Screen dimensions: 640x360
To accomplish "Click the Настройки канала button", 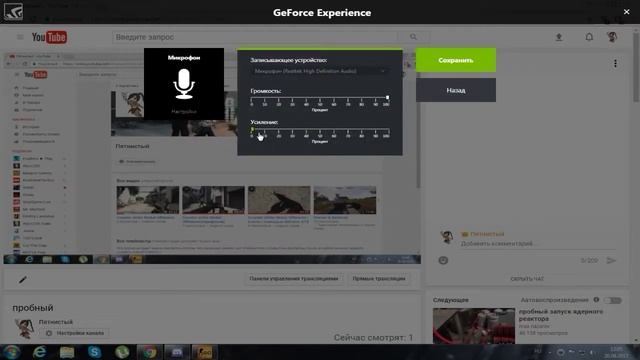I will [75, 333].
